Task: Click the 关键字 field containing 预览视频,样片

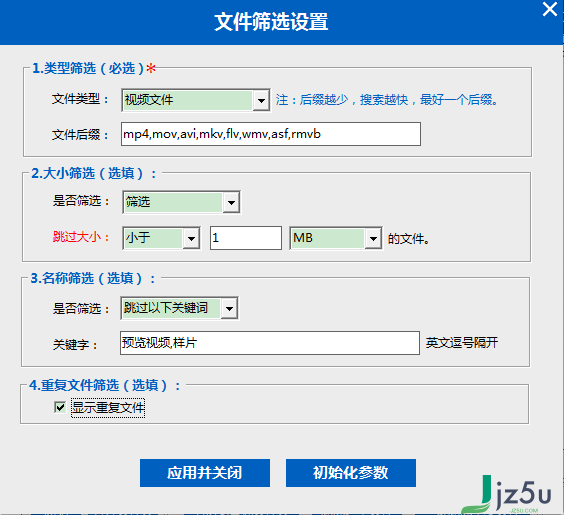Action: [270, 343]
